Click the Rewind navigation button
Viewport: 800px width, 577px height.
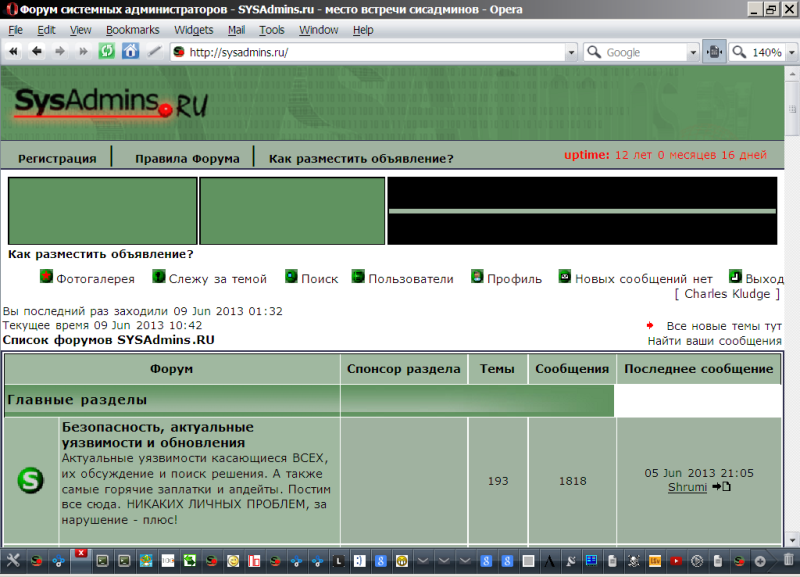coord(13,52)
